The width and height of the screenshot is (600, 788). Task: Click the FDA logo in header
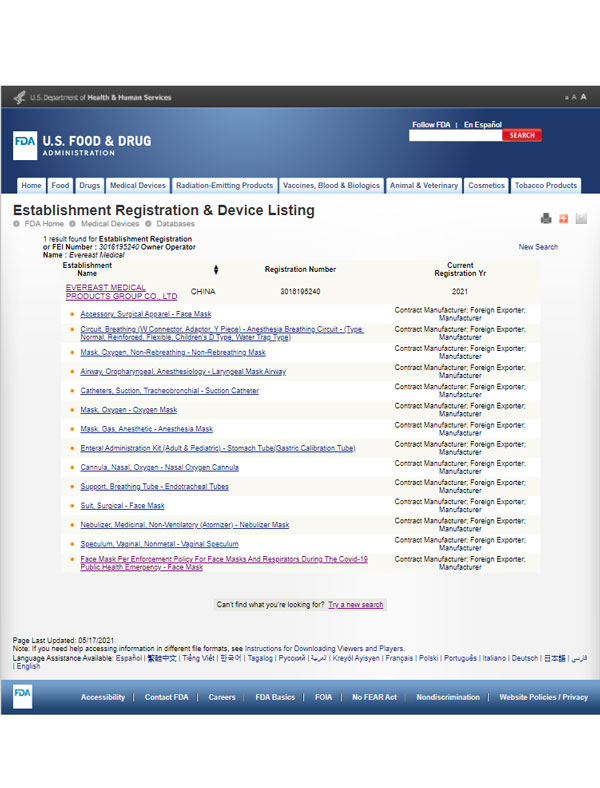pyautogui.click(x=25, y=146)
